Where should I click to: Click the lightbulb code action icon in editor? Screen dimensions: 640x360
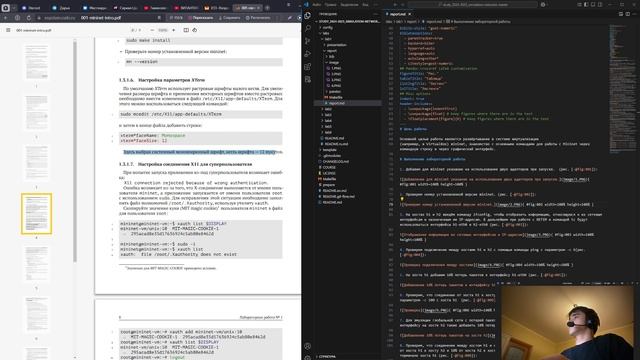[402, 200]
